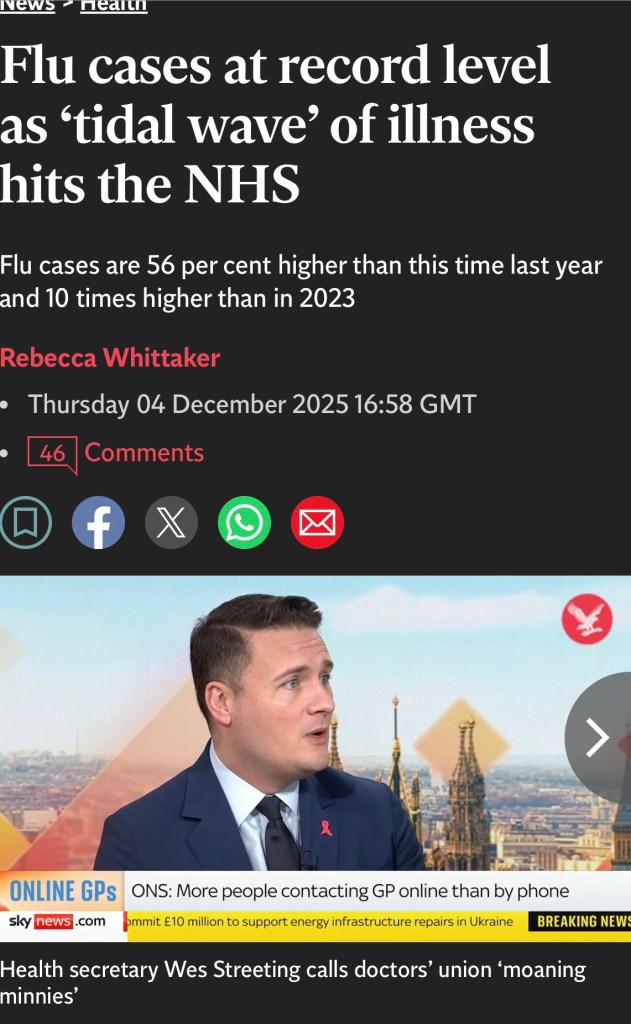The image size is (631, 1024).
Task: Go to the Health breadcrumb
Action: click(114, 5)
